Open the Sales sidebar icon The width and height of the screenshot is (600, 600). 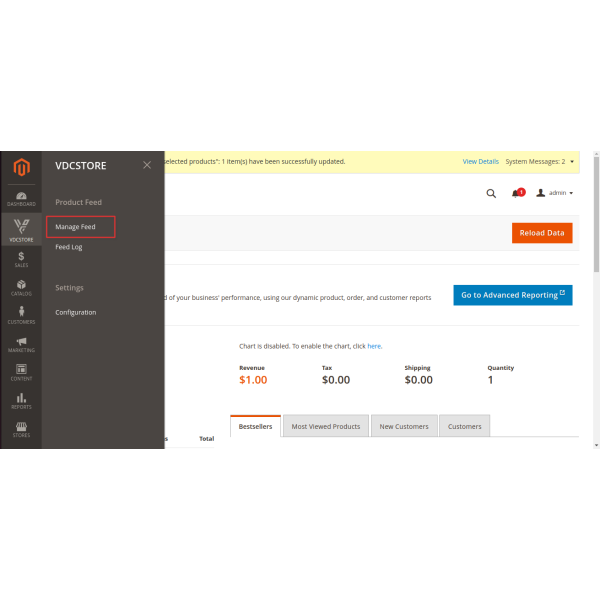tap(20, 259)
